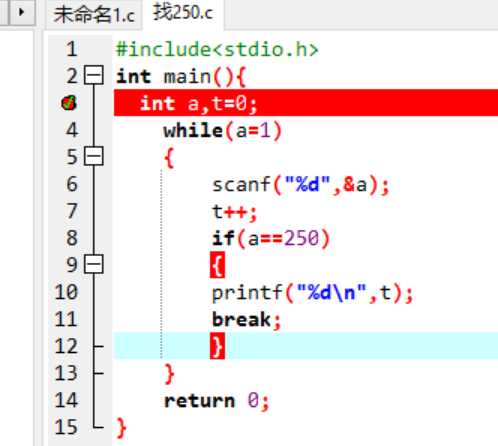498x446 pixels.
Task: Click the opening brace on line 5
Action: 169,158
